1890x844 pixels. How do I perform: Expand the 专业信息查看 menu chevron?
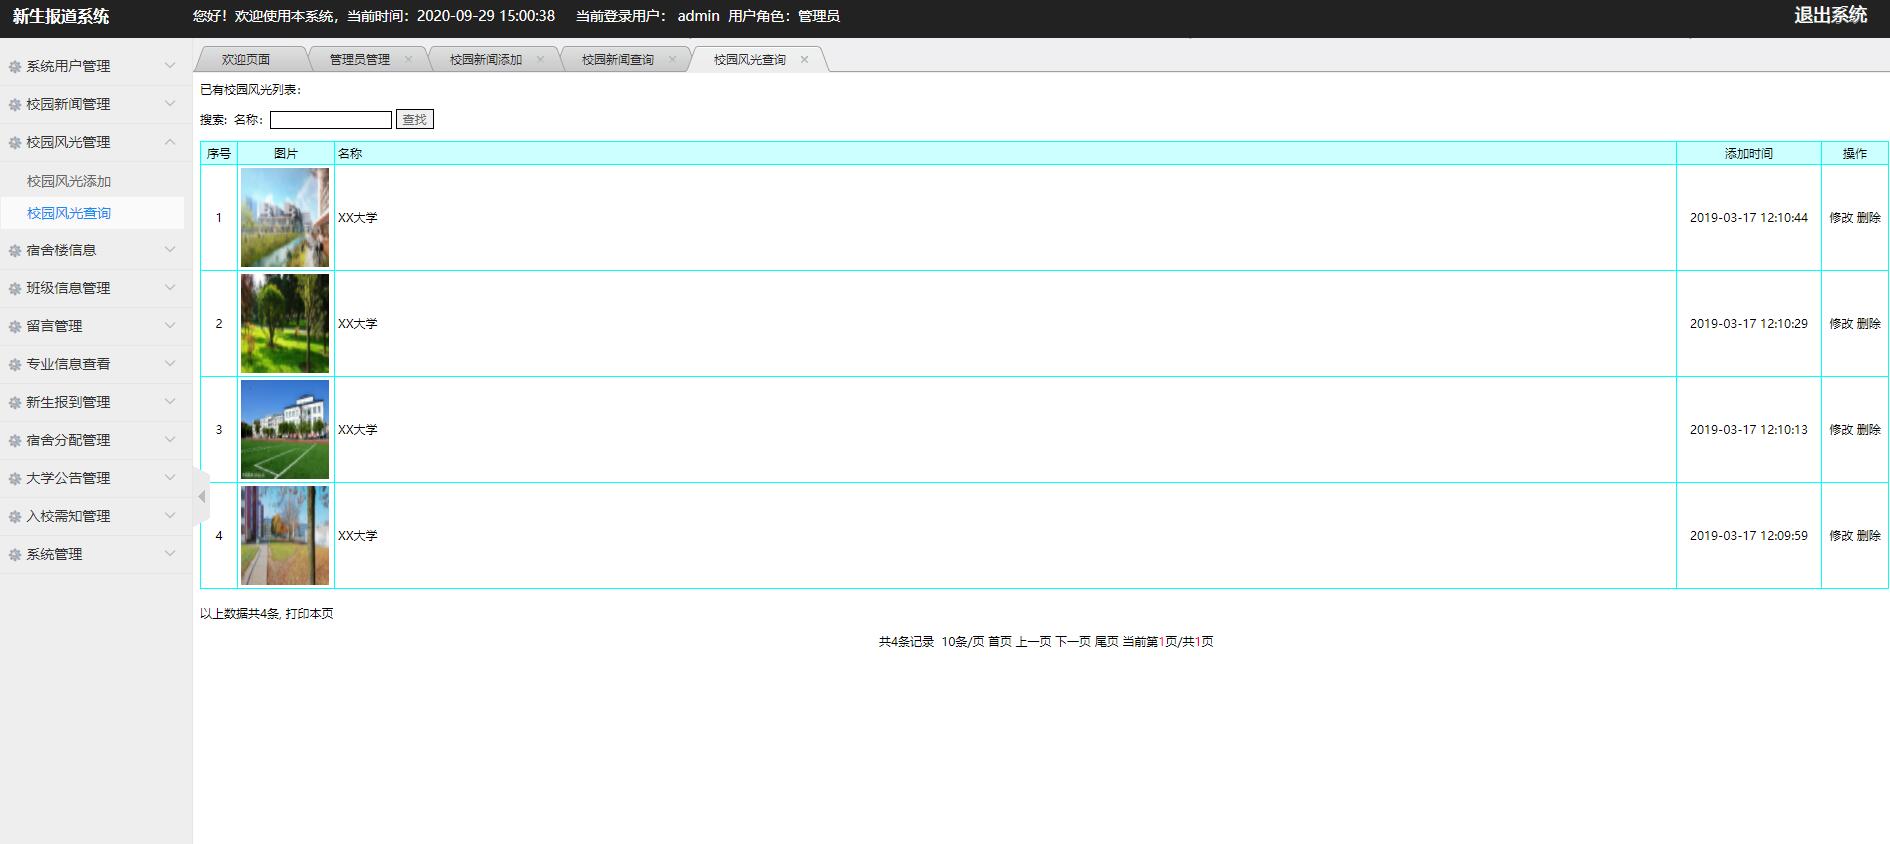pos(170,364)
